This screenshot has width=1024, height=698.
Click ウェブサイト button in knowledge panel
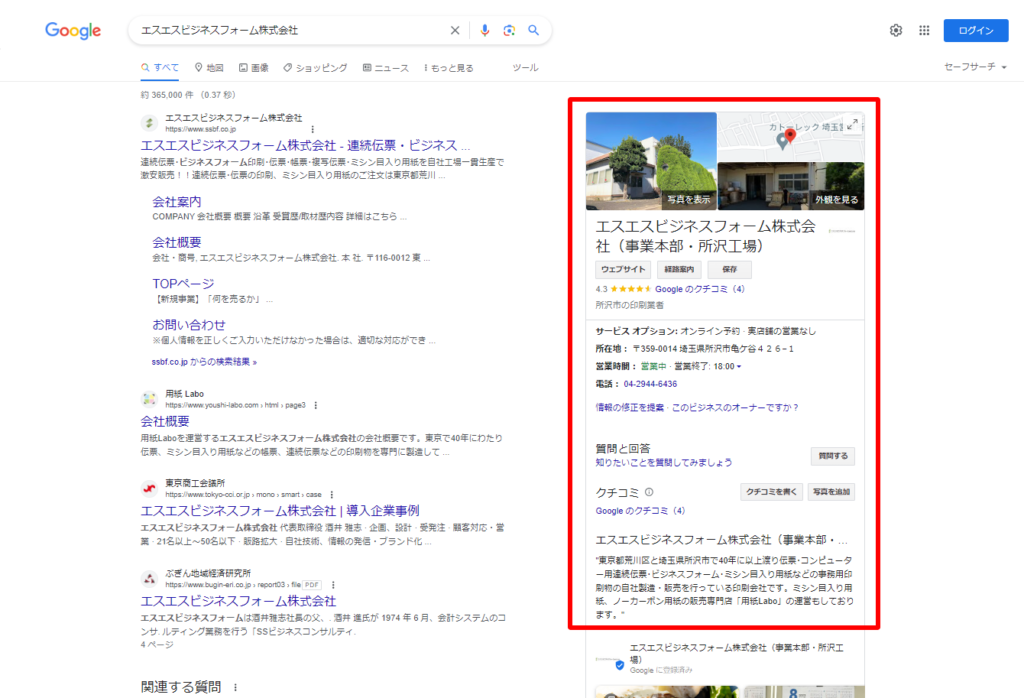(x=622, y=269)
